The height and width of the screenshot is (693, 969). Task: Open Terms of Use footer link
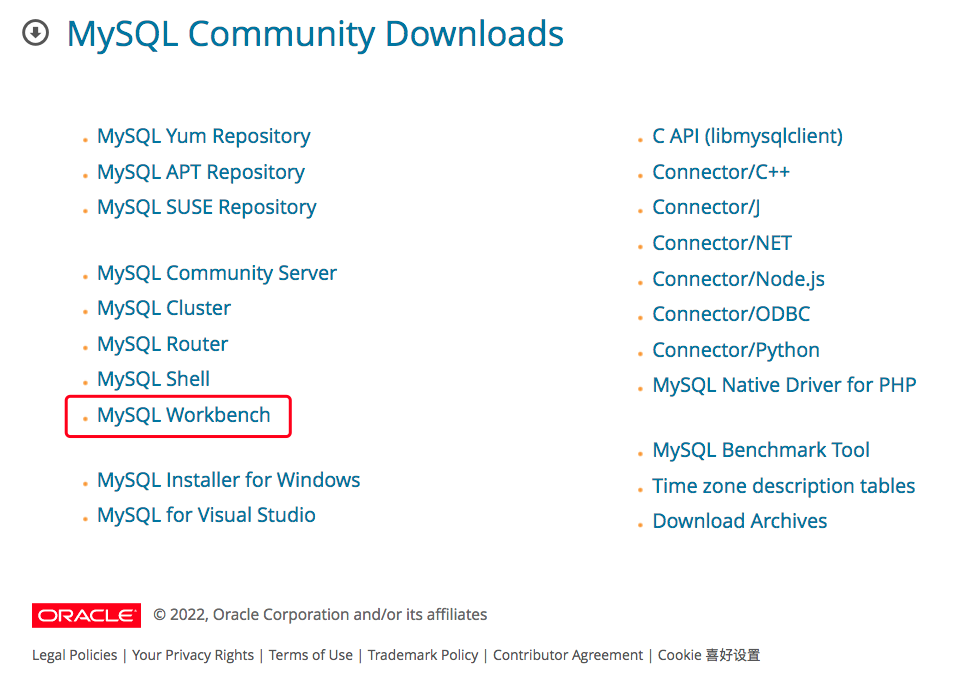[311, 655]
